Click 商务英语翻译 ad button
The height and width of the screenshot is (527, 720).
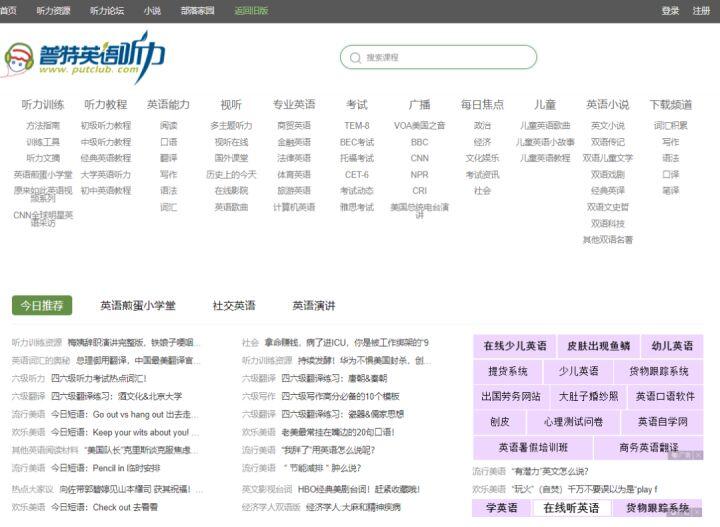tap(648, 447)
